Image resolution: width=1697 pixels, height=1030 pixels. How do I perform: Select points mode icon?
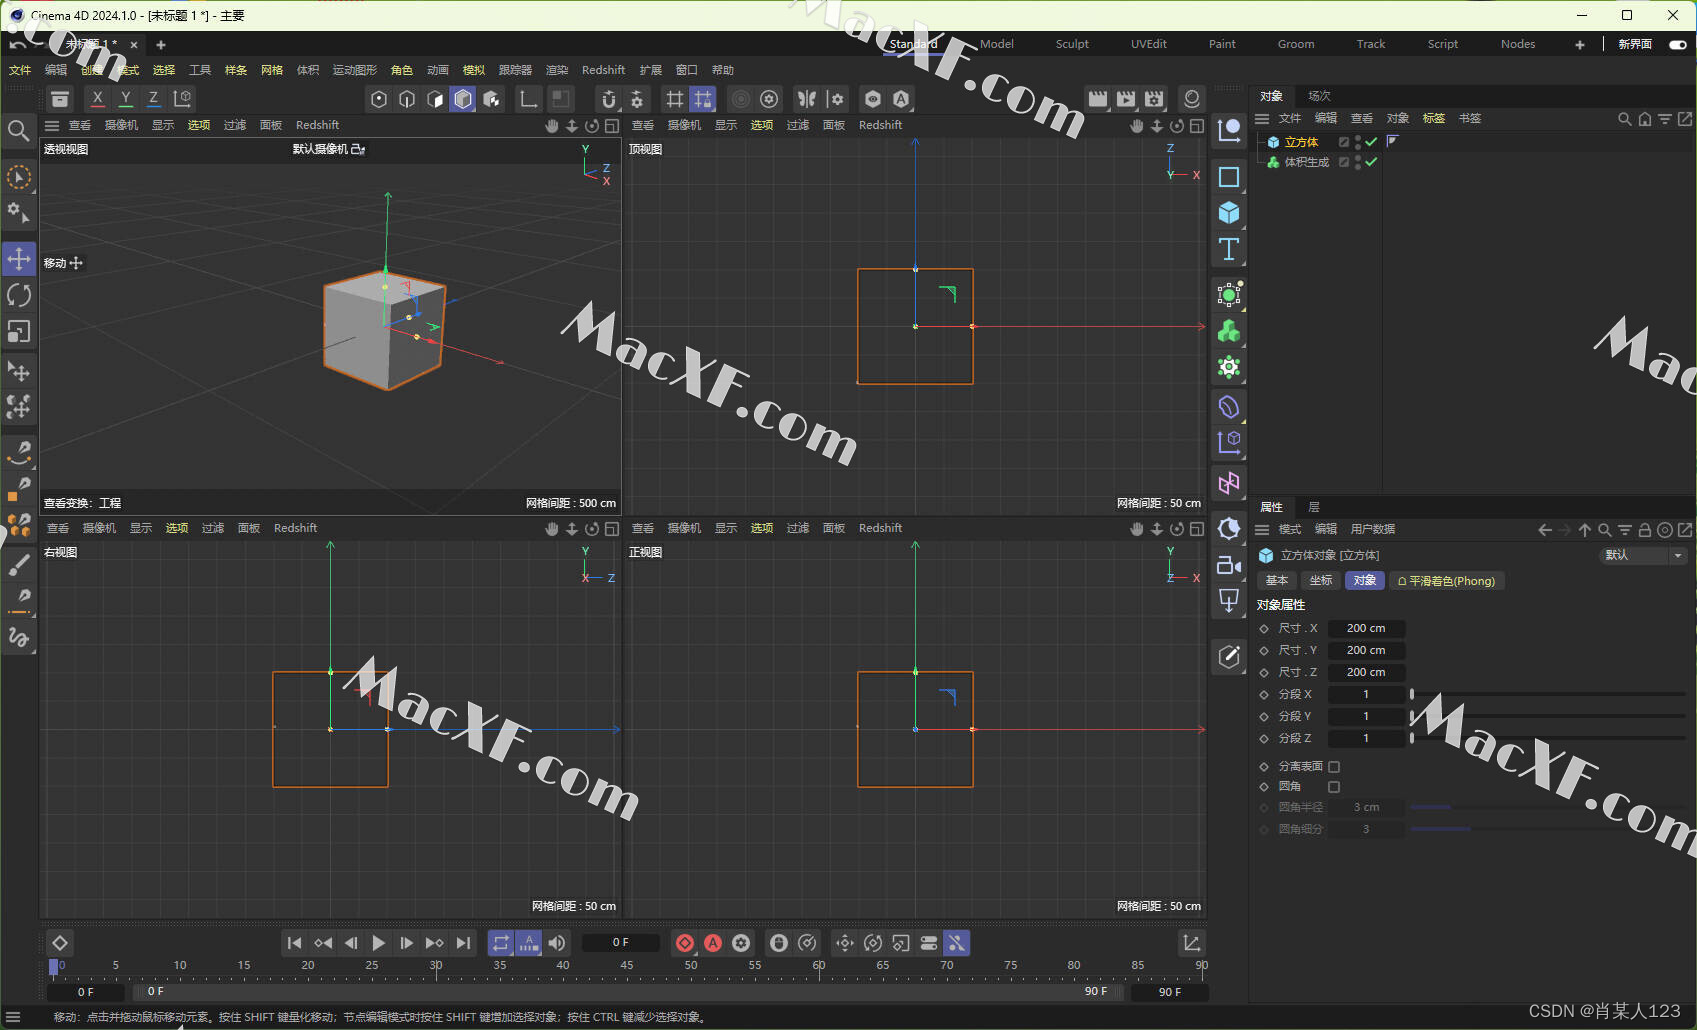click(379, 99)
